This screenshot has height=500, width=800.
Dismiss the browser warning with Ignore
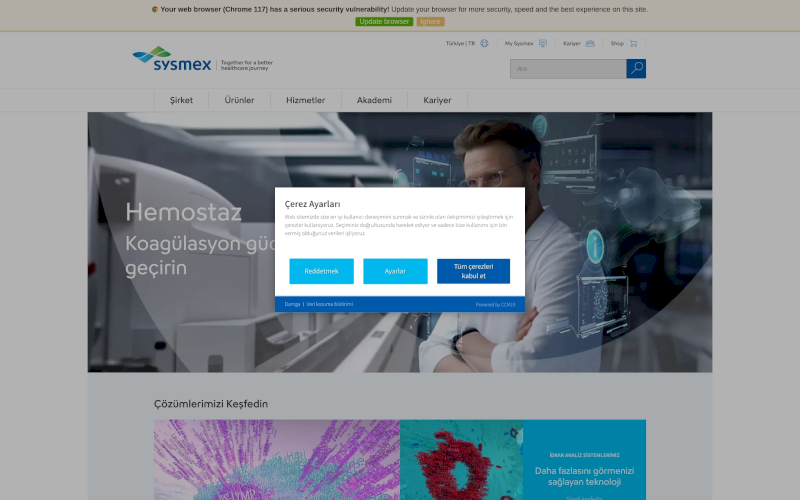pos(430,21)
